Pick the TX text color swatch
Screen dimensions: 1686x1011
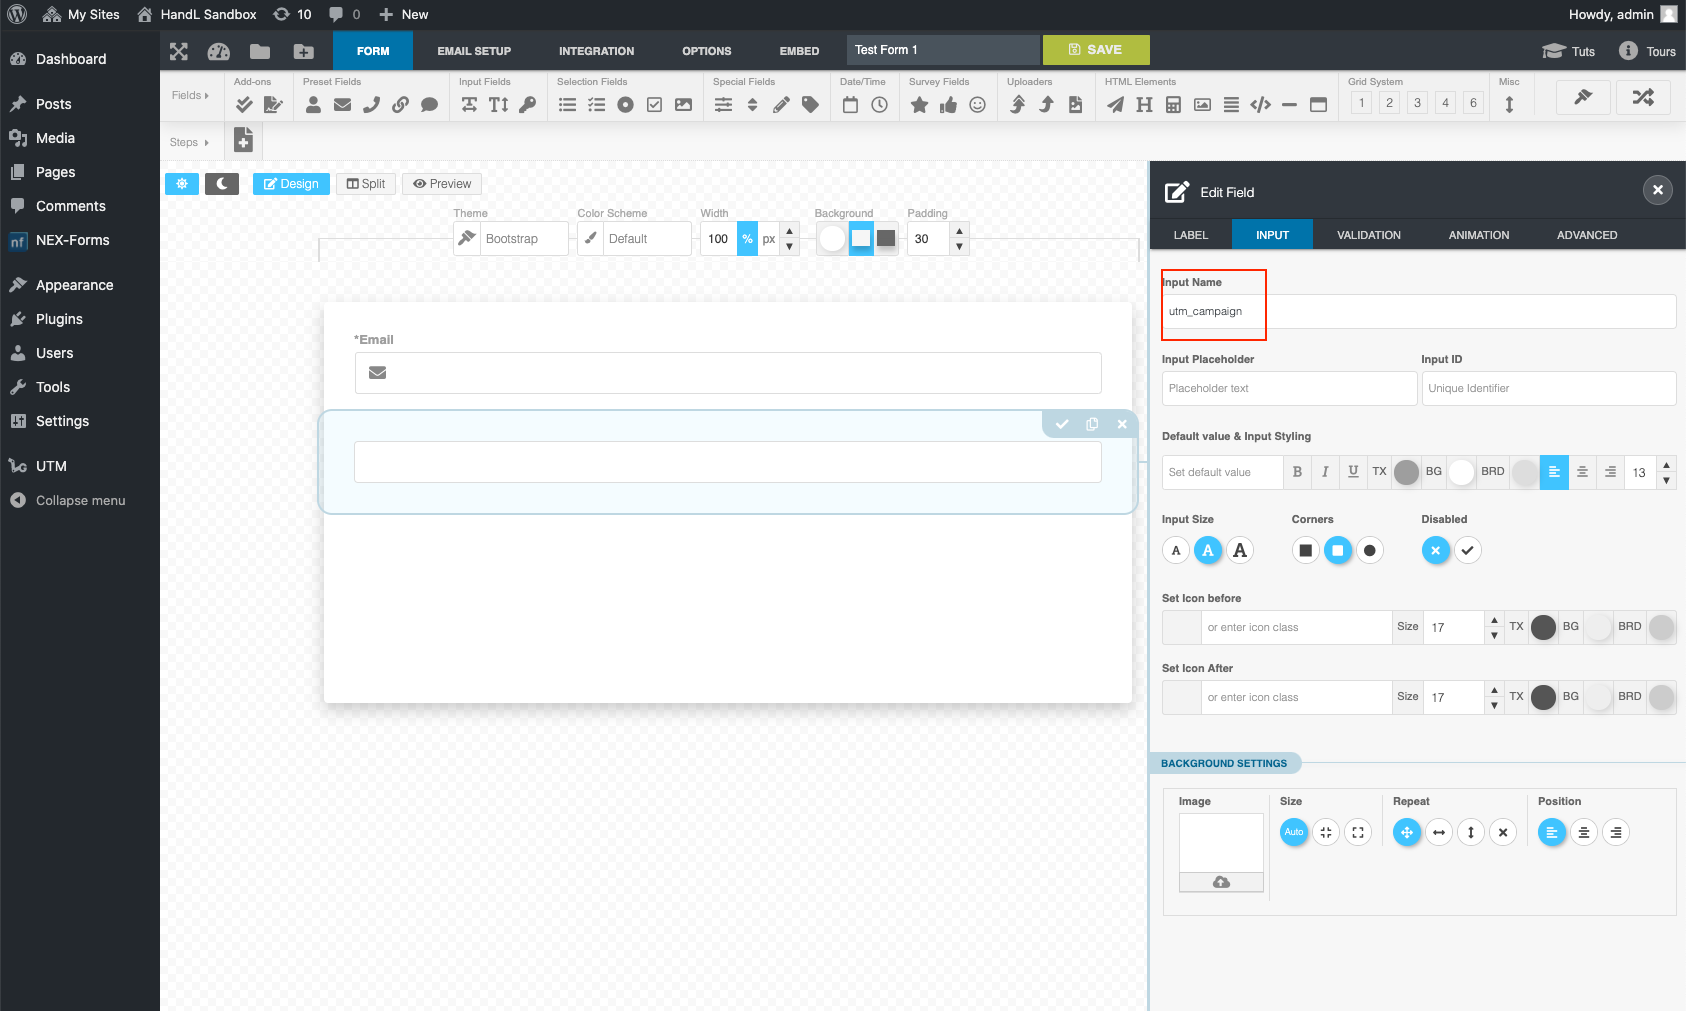pos(1406,472)
